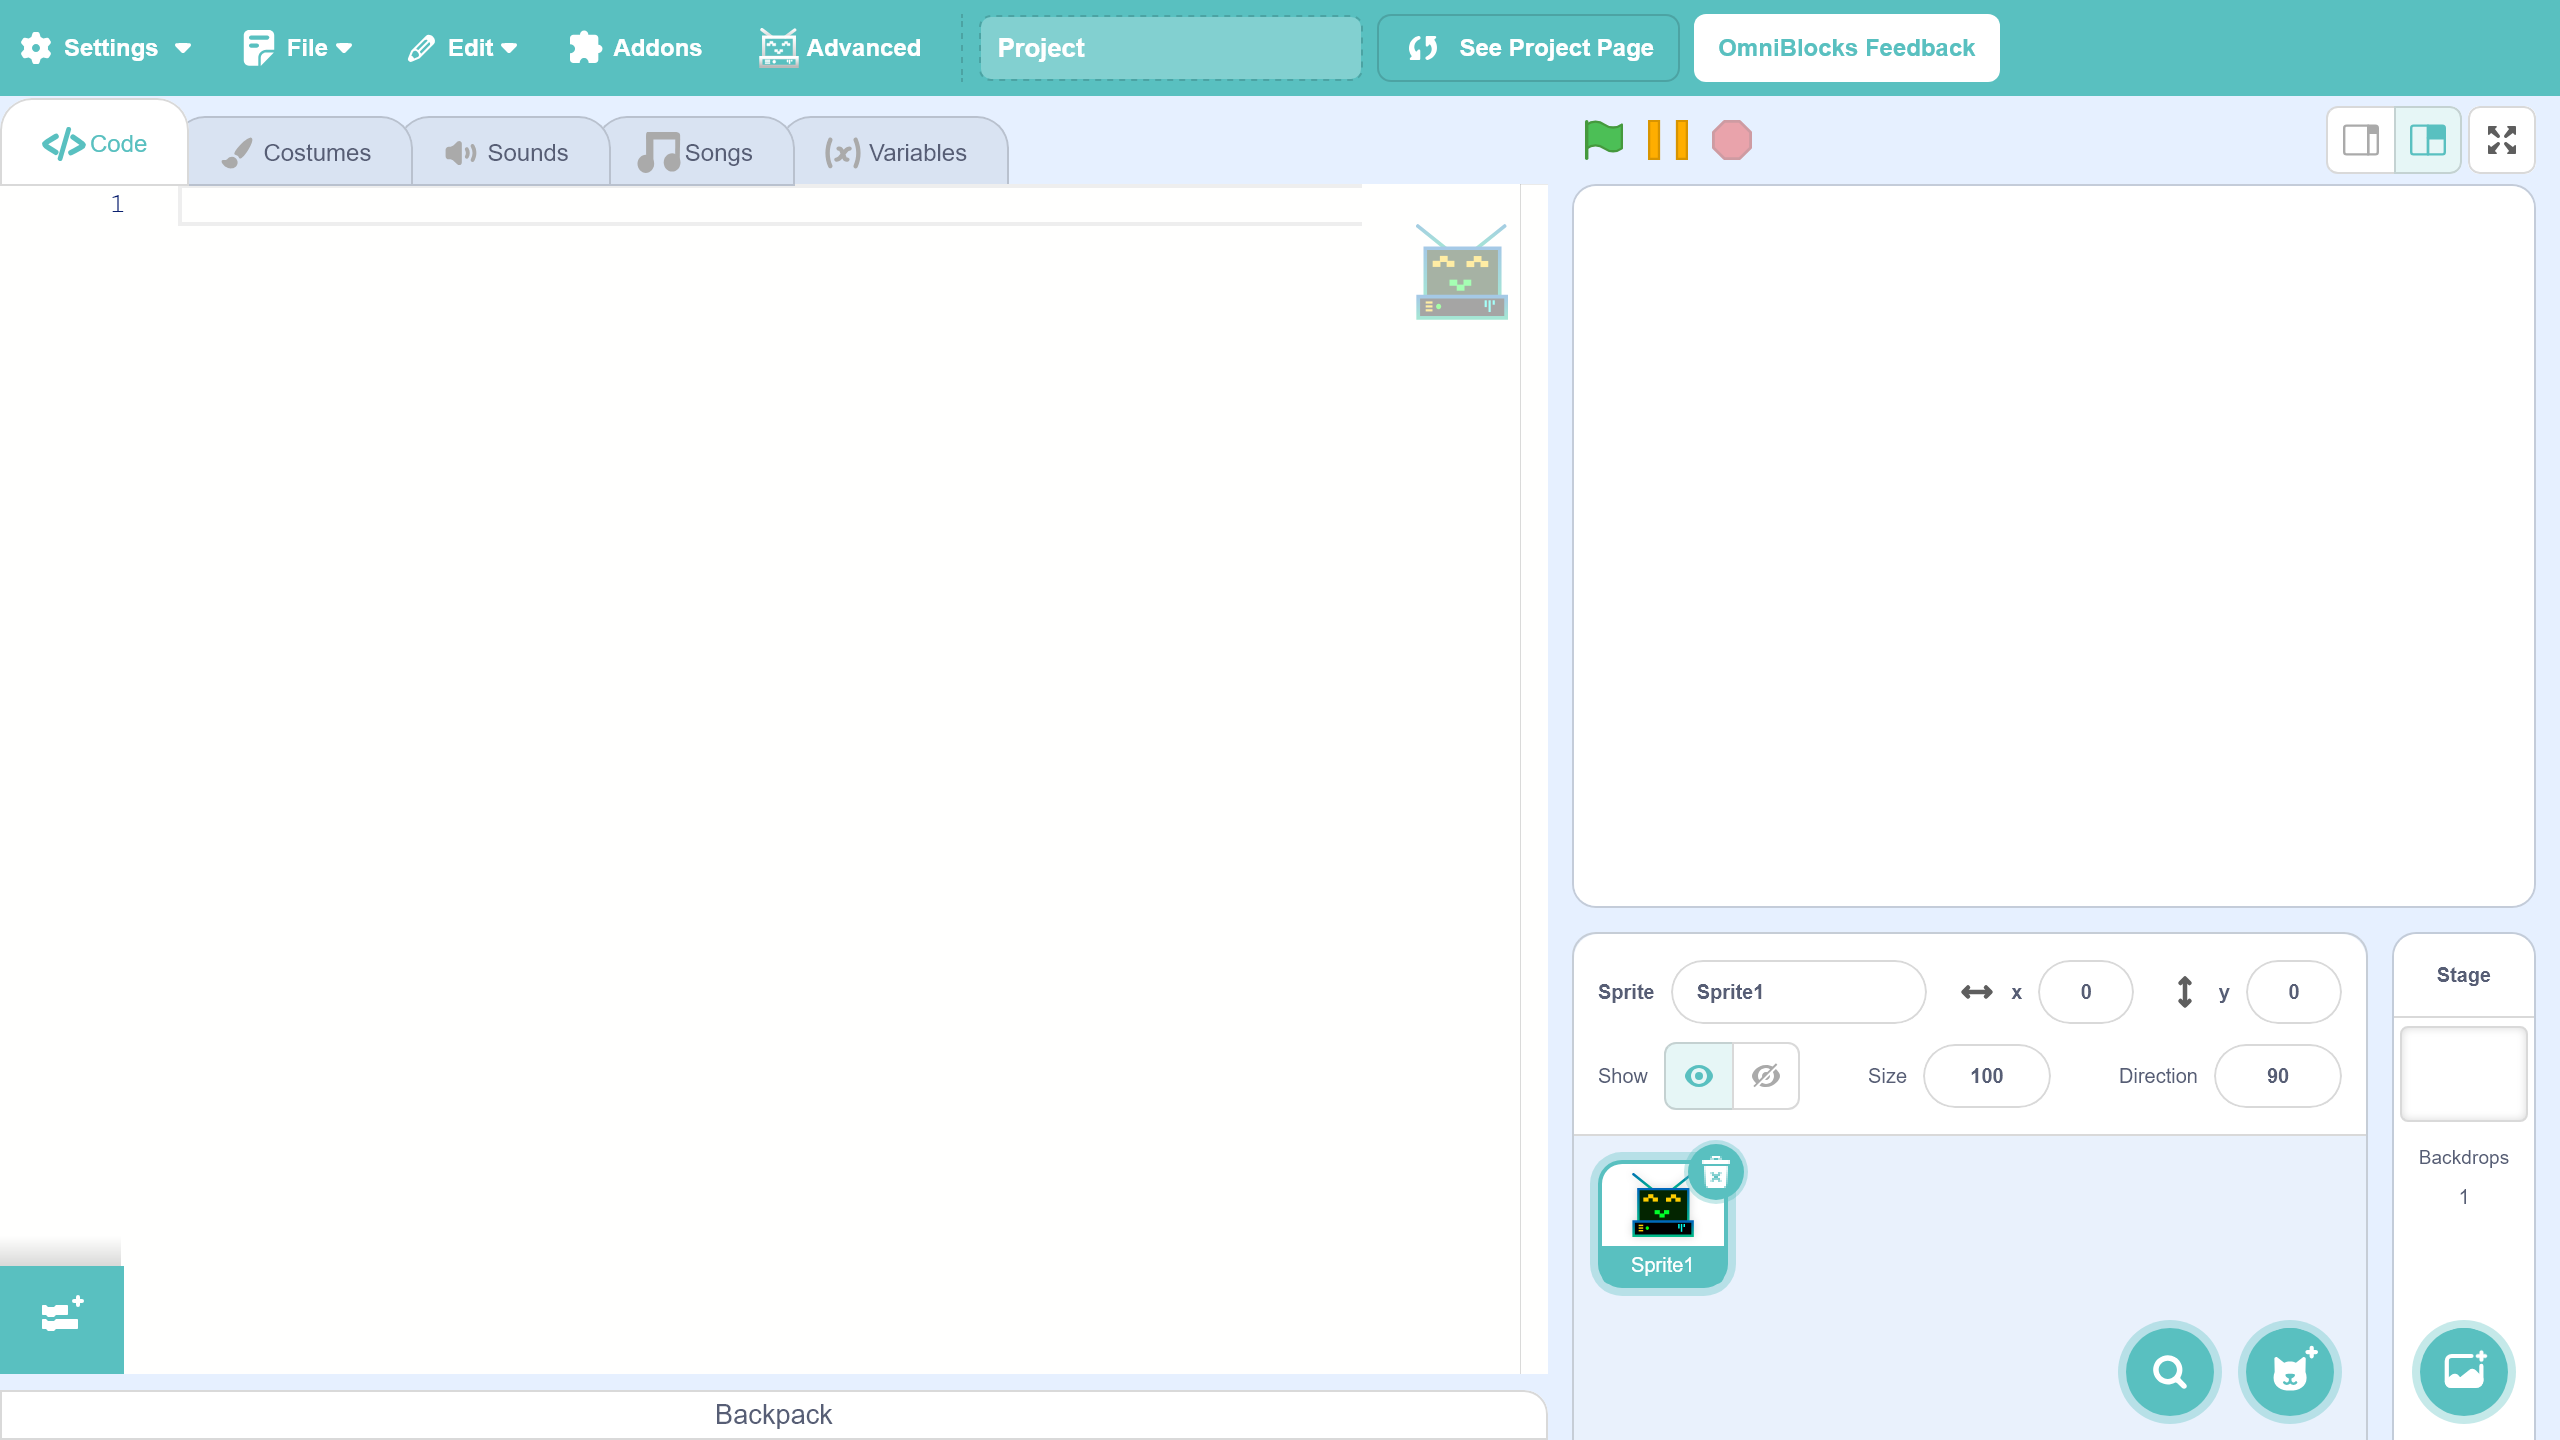2560x1440 pixels.
Task: Click the OmniBlocks Feedback button
Action: (x=1846, y=48)
